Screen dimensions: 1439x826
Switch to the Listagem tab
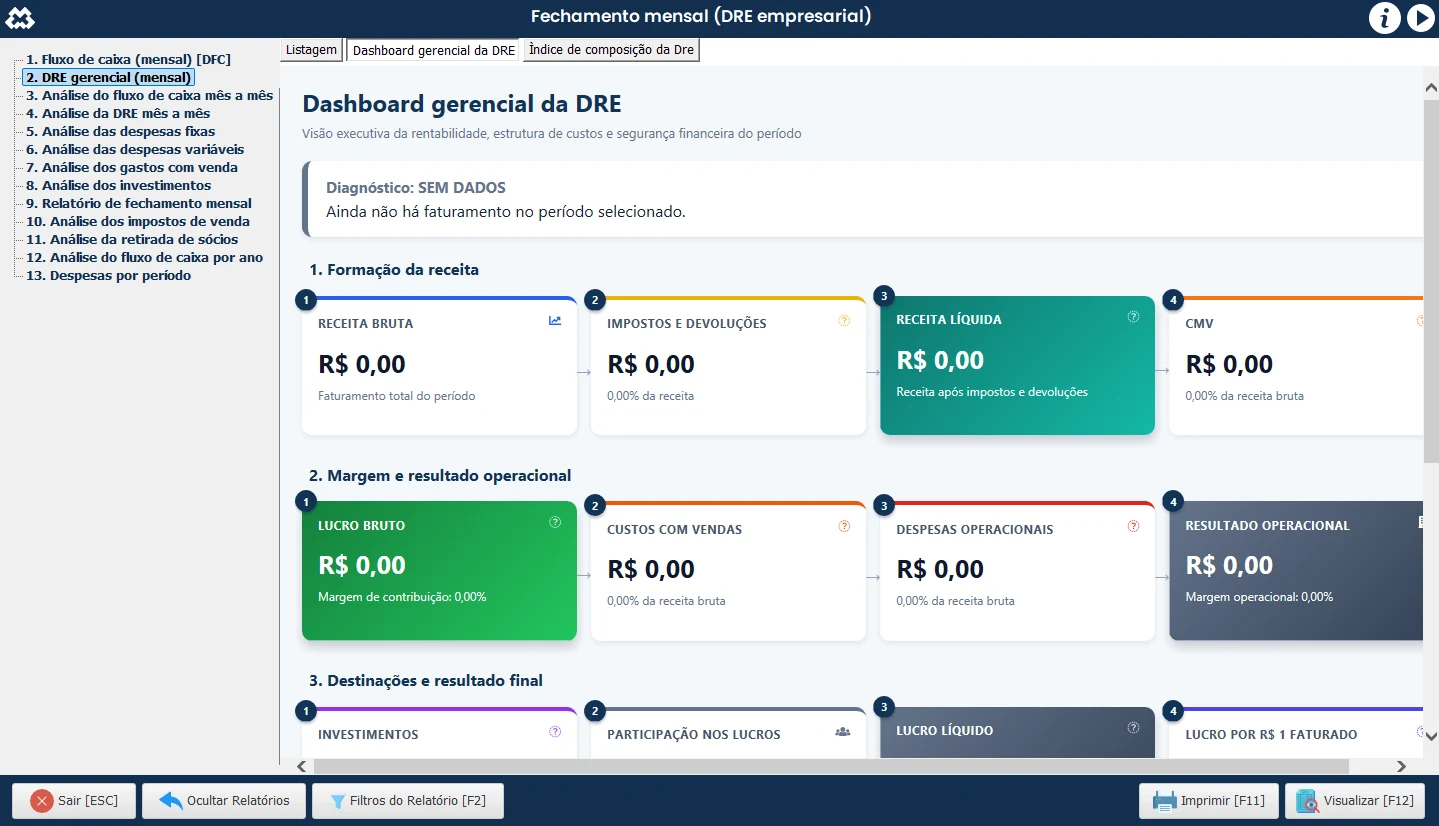point(311,50)
